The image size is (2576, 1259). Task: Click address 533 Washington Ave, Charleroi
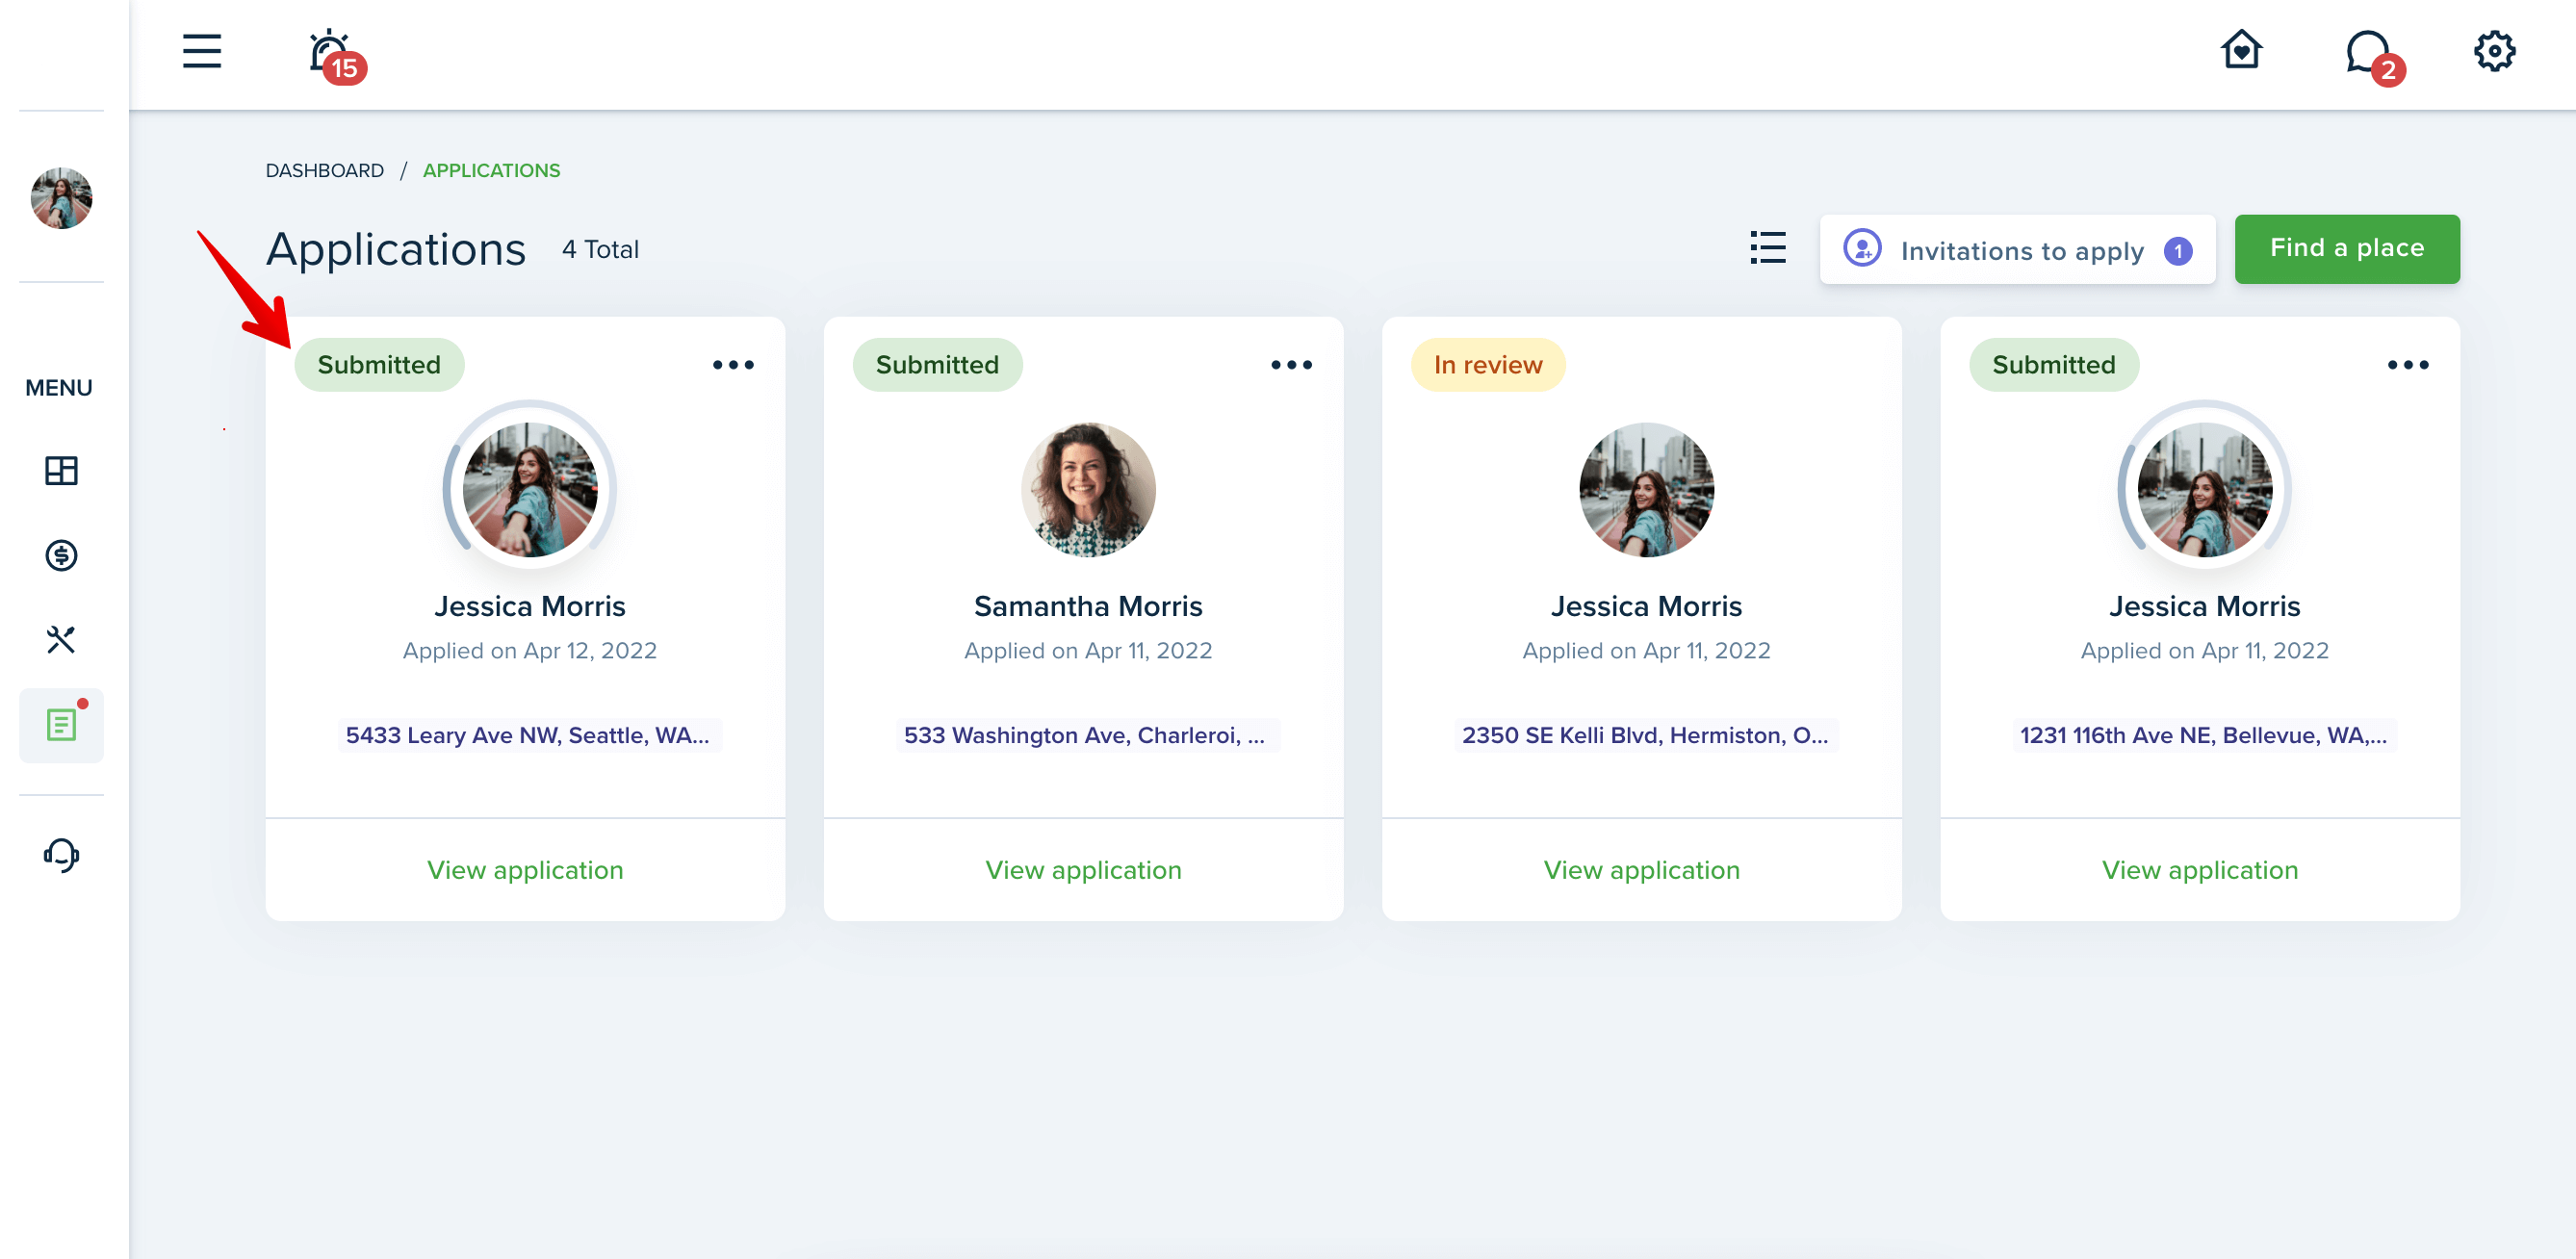[x=1087, y=735]
